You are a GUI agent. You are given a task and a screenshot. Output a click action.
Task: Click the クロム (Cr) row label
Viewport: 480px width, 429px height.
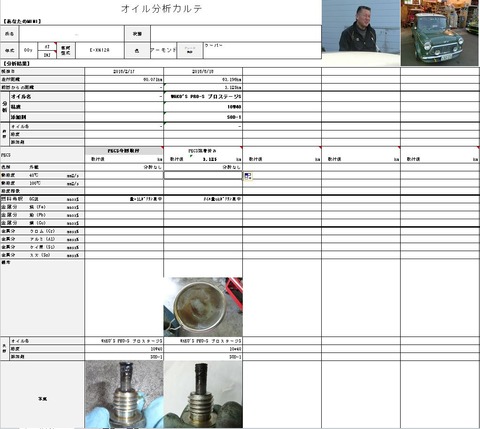(42, 231)
